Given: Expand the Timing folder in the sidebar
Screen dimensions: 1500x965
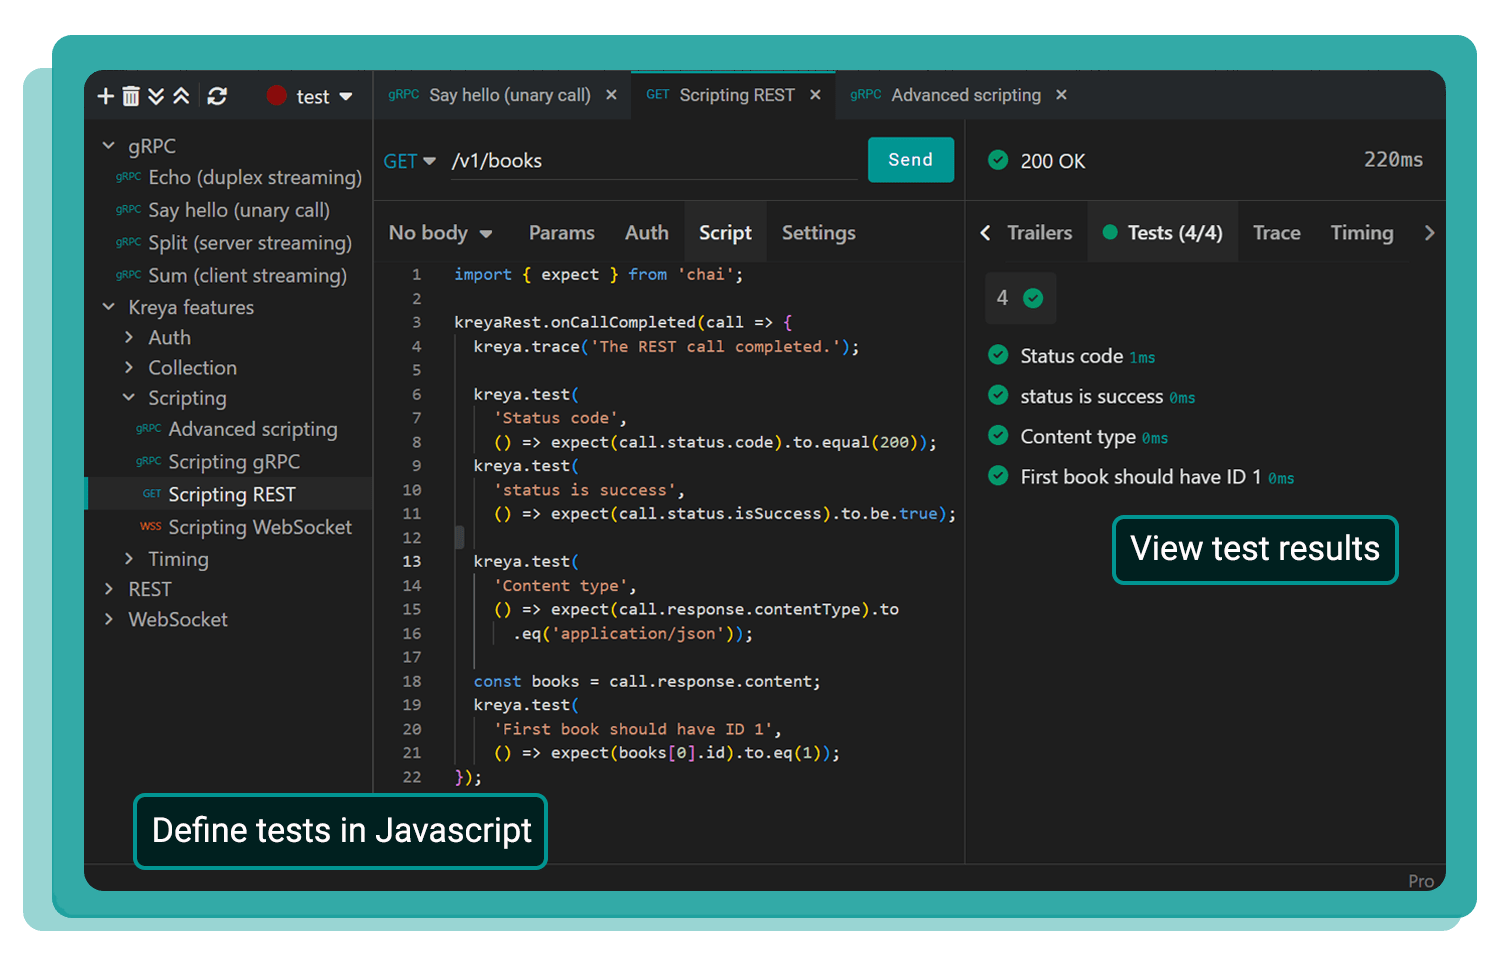Looking at the screenshot, I should (129, 558).
